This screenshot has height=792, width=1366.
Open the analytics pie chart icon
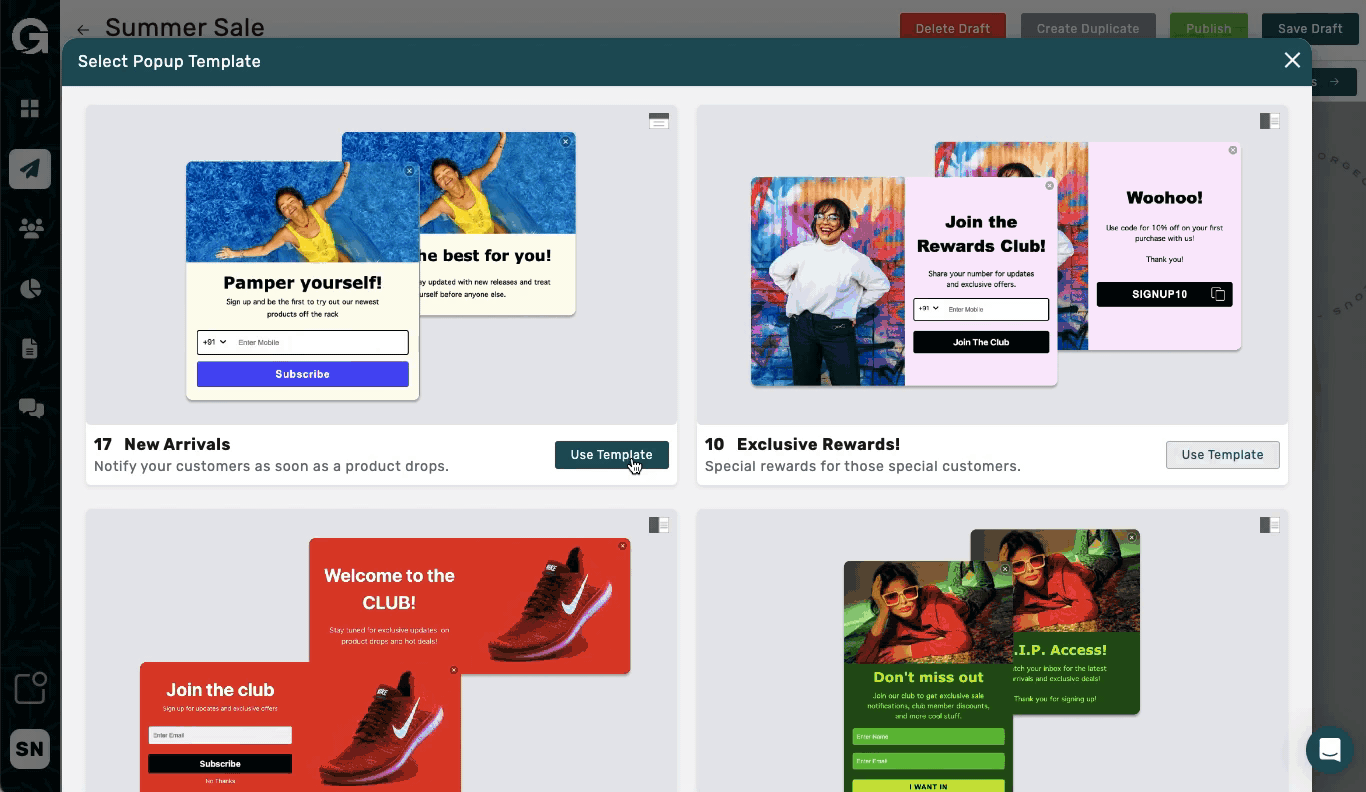tap(30, 289)
